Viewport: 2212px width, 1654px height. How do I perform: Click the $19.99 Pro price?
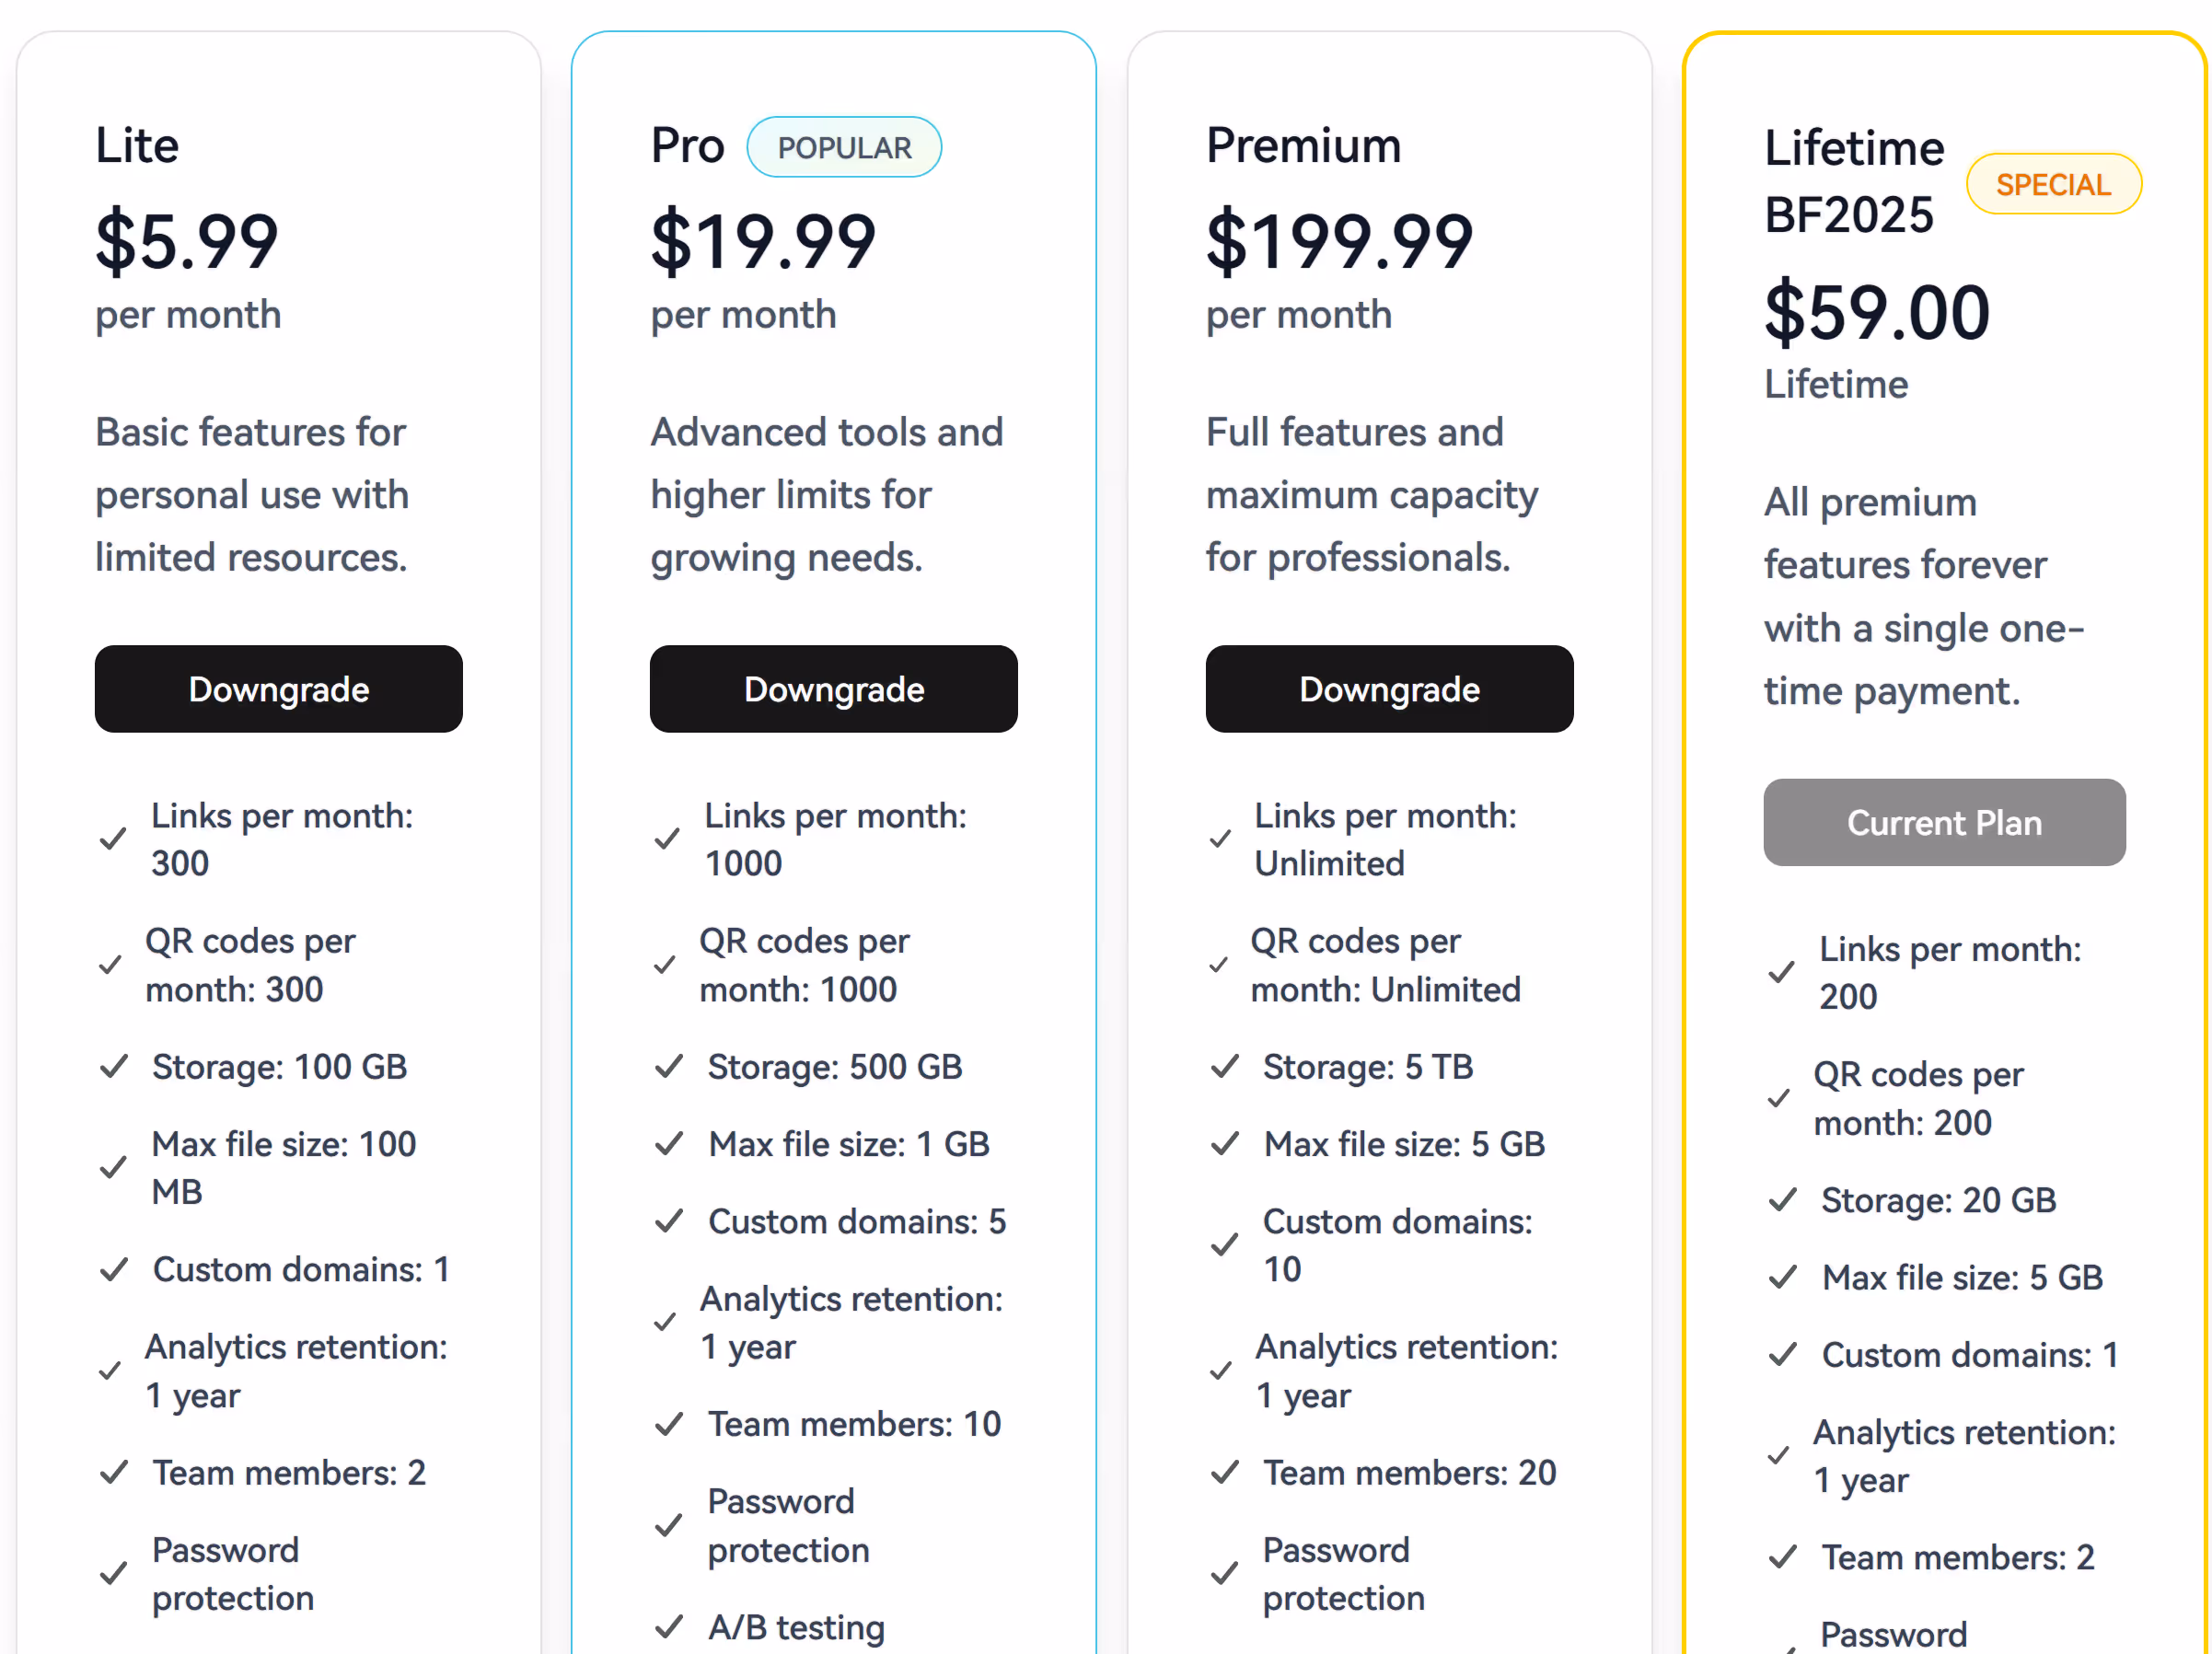763,242
